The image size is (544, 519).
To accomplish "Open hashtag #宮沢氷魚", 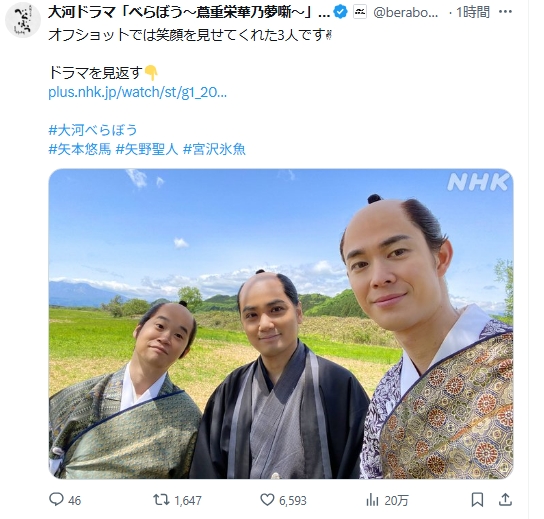I will pos(214,149).
